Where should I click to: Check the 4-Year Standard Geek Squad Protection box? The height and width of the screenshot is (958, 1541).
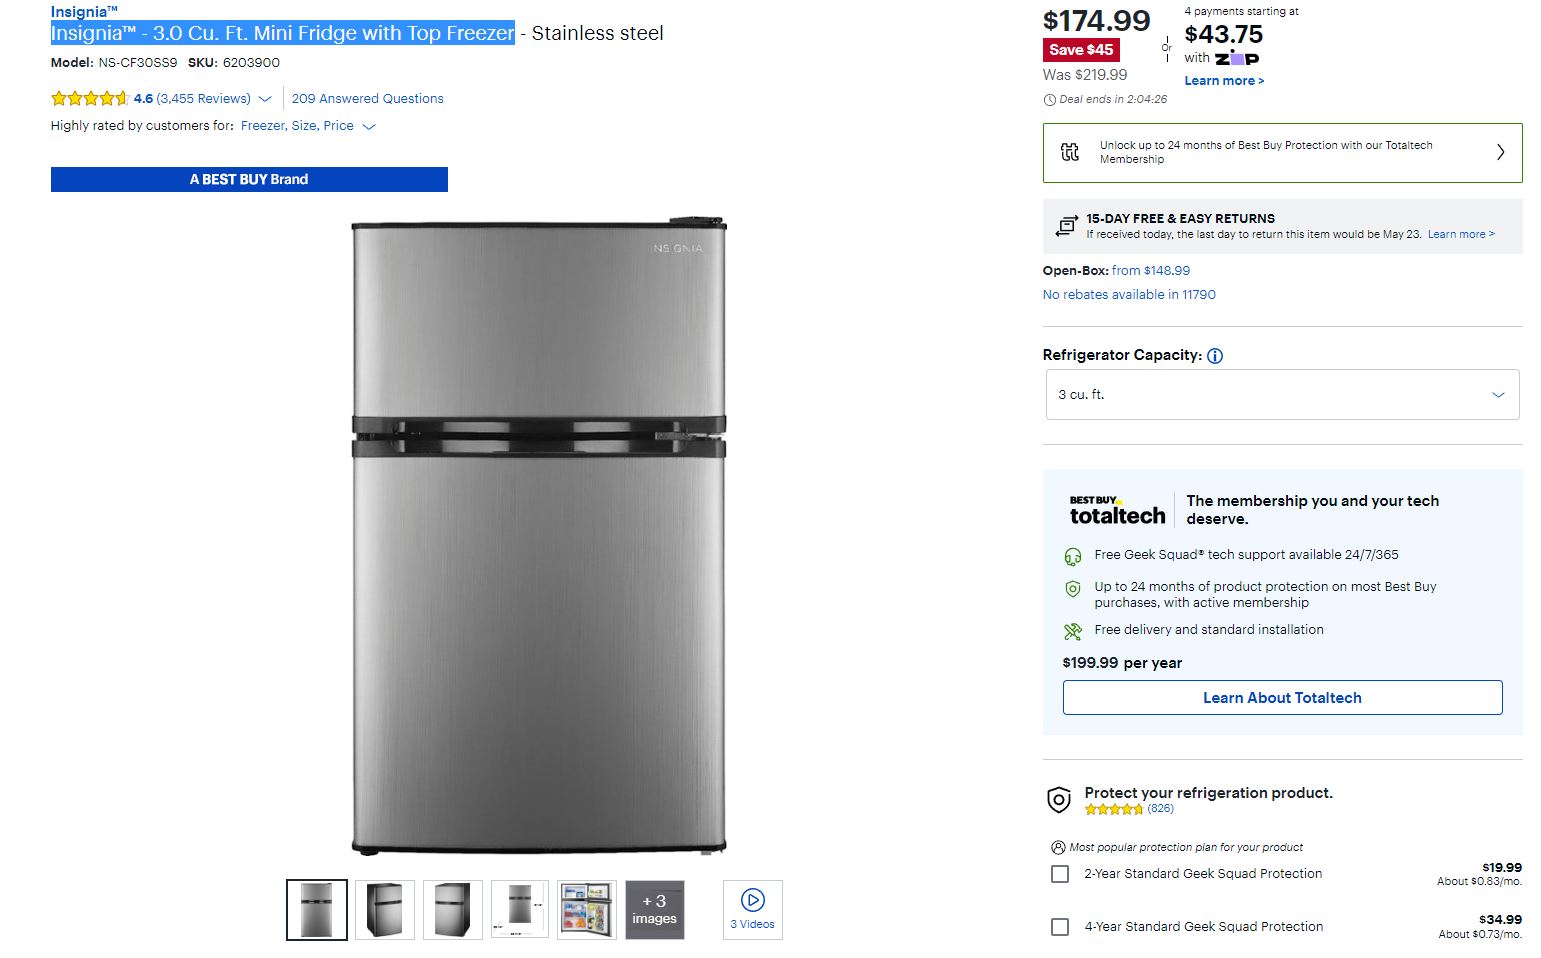pos(1060,927)
